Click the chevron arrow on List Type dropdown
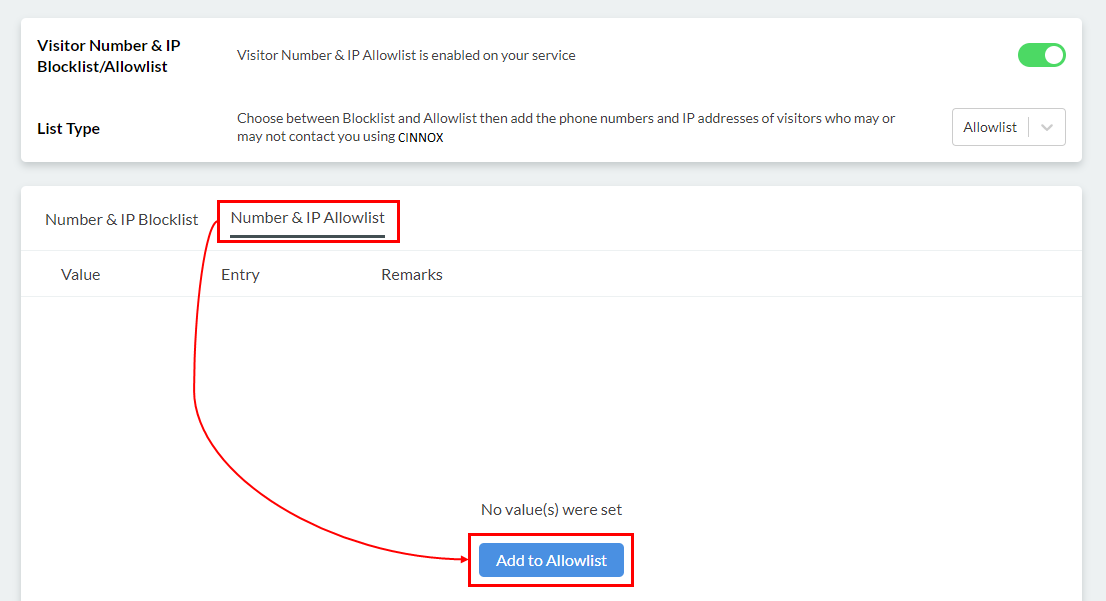Screen dimensions: 1106x601 (x=1047, y=127)
